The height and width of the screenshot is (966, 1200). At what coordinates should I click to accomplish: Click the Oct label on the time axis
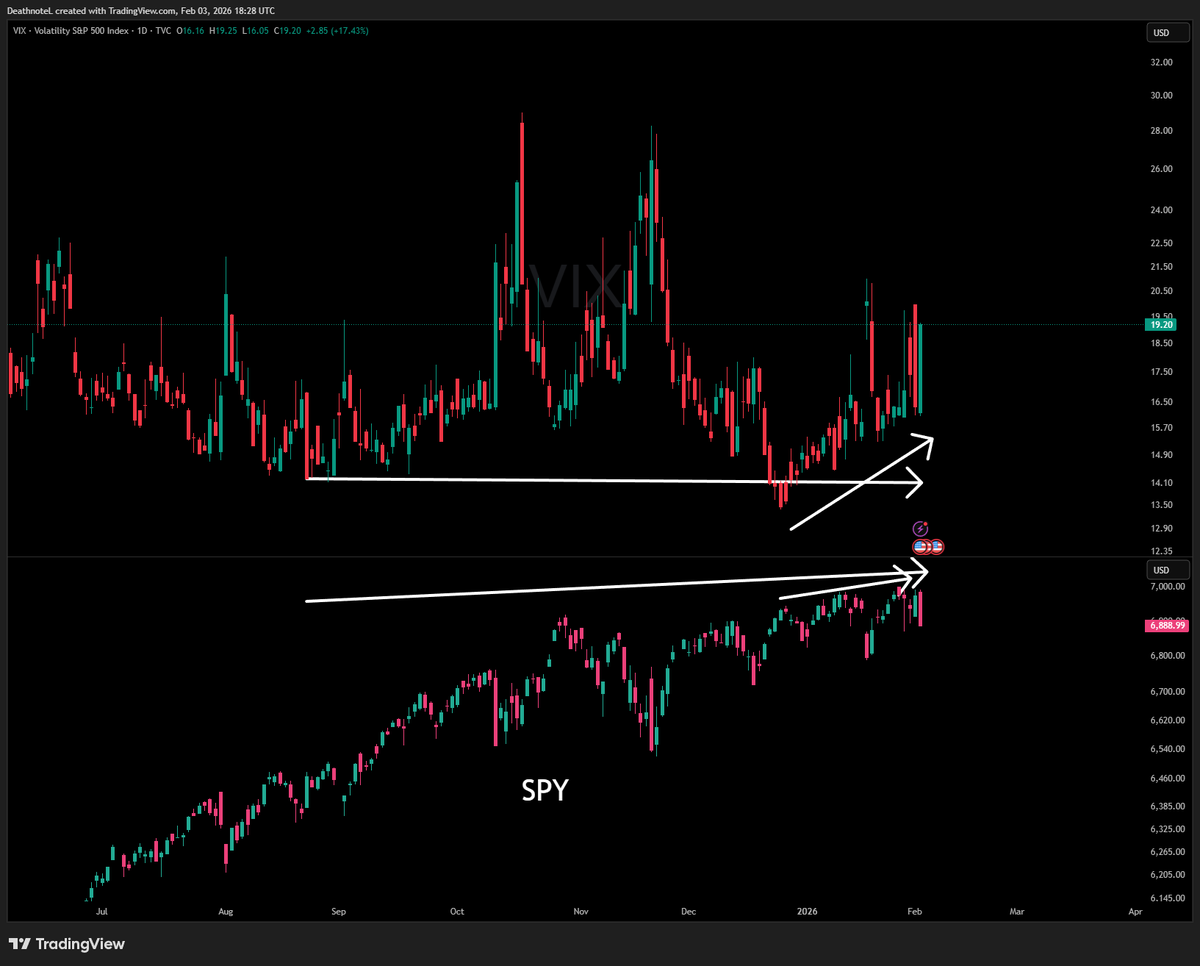[x=457, y=912]
